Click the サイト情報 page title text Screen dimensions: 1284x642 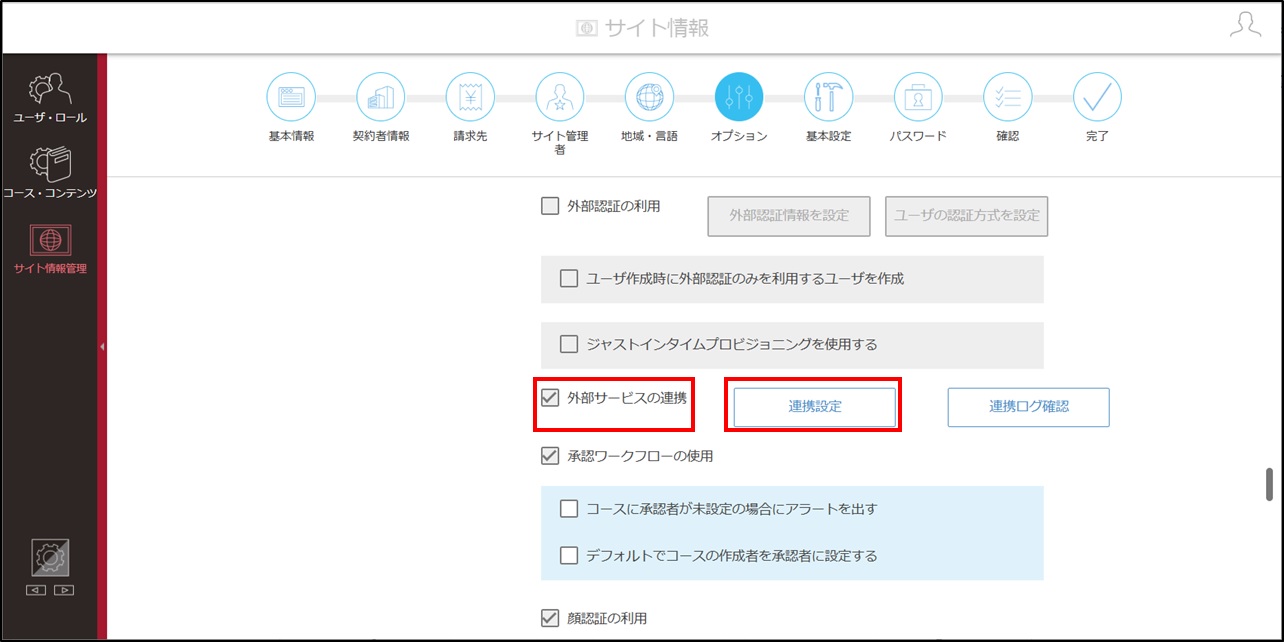pyautogui.click(x=657, y=28)
